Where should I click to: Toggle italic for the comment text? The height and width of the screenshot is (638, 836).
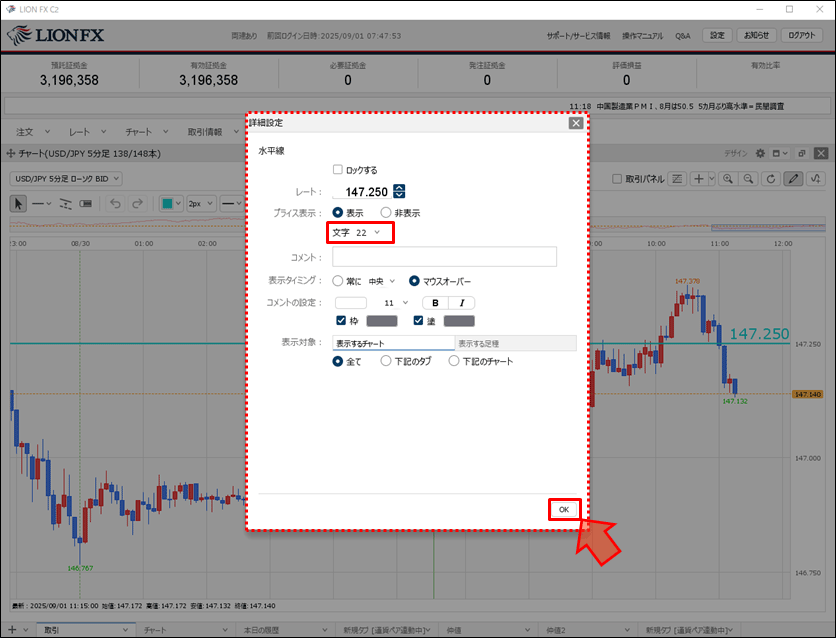(462, 303)
